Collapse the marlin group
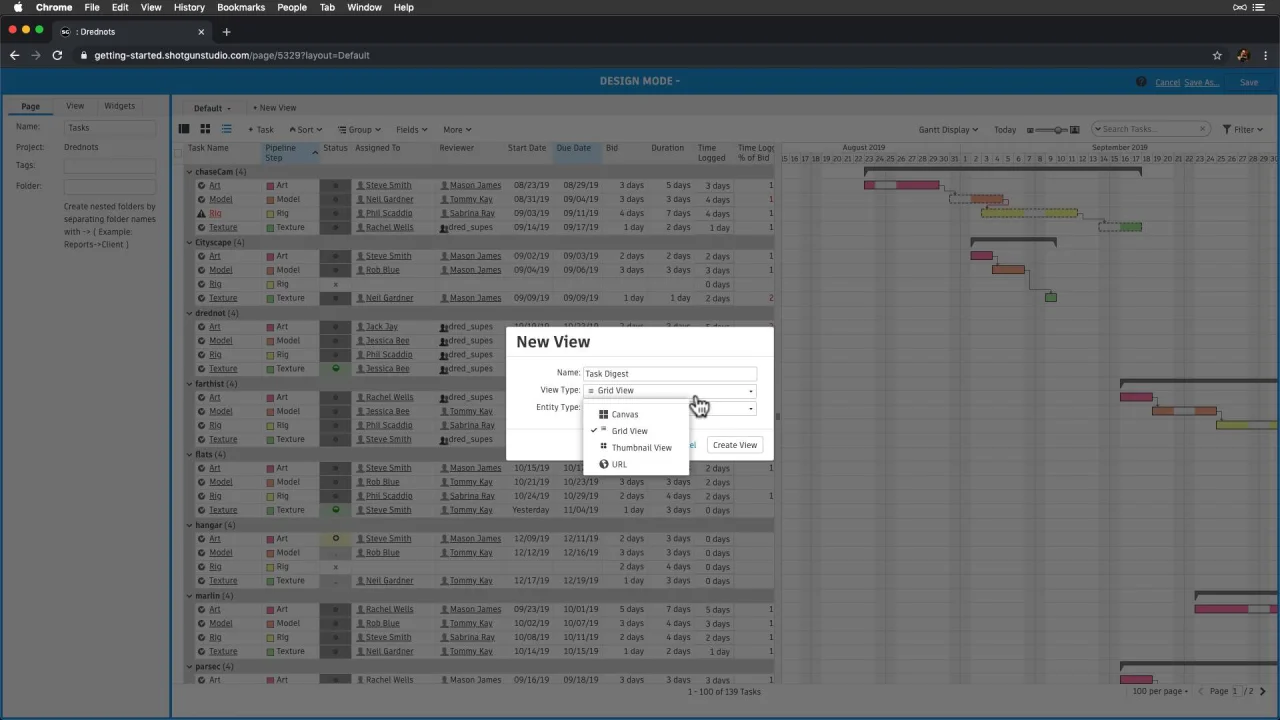Viewport: 1280px width, 720px height. pyautogui.click(x=190, y=596)
